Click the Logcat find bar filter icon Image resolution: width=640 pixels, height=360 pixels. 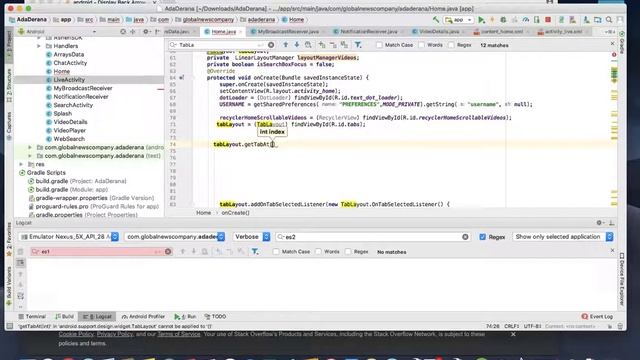pos(255,251)
